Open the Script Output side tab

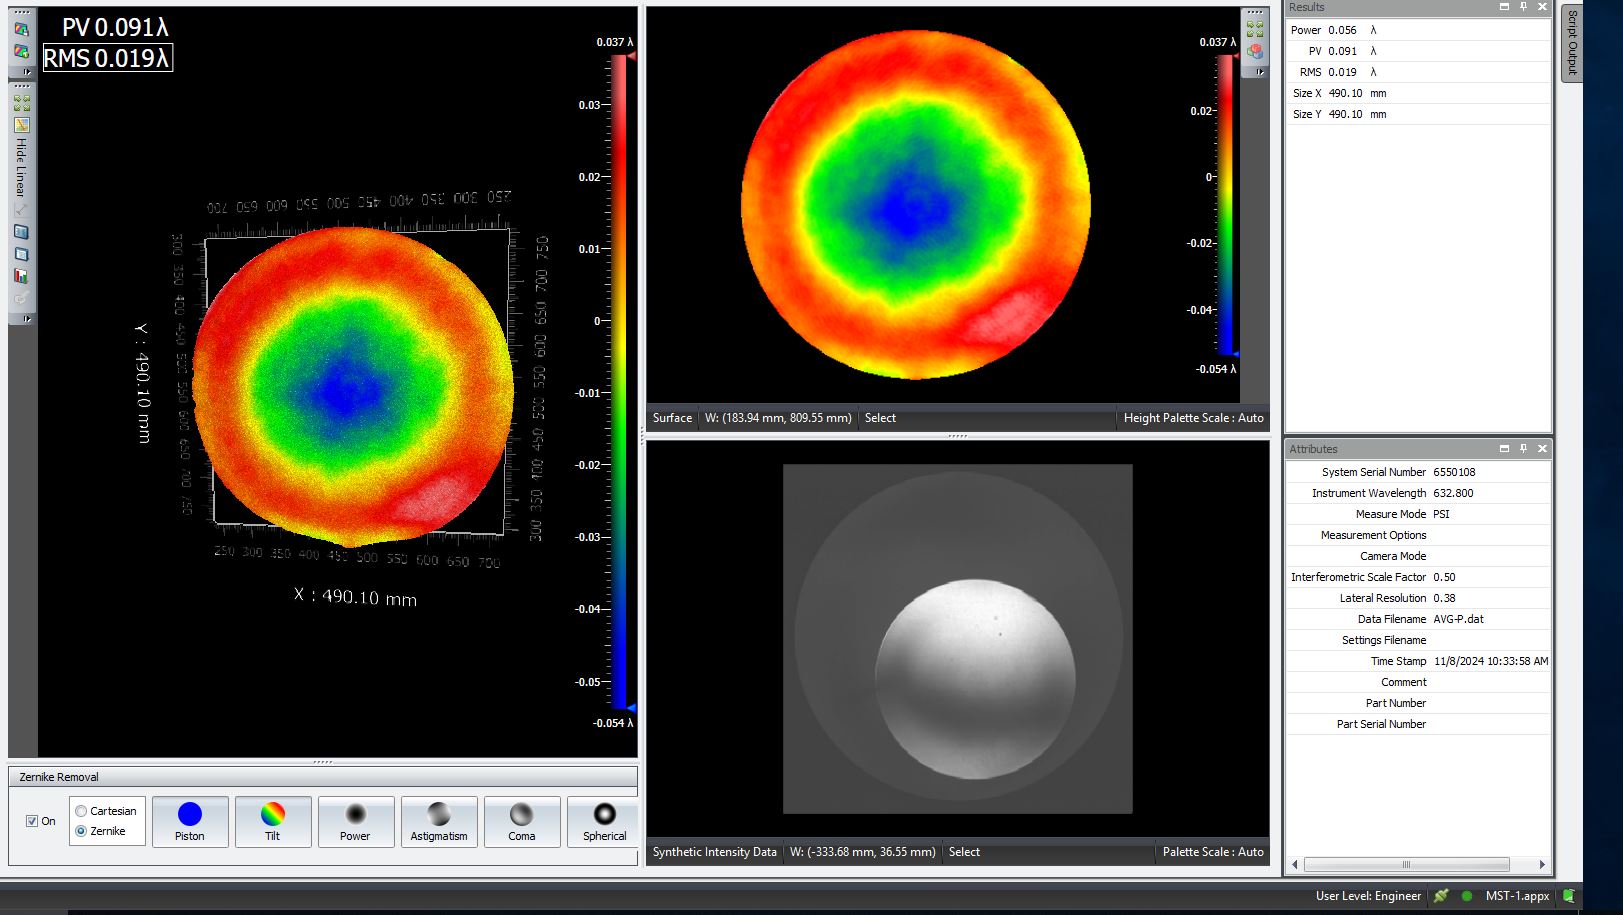[x=1572, y=42]
